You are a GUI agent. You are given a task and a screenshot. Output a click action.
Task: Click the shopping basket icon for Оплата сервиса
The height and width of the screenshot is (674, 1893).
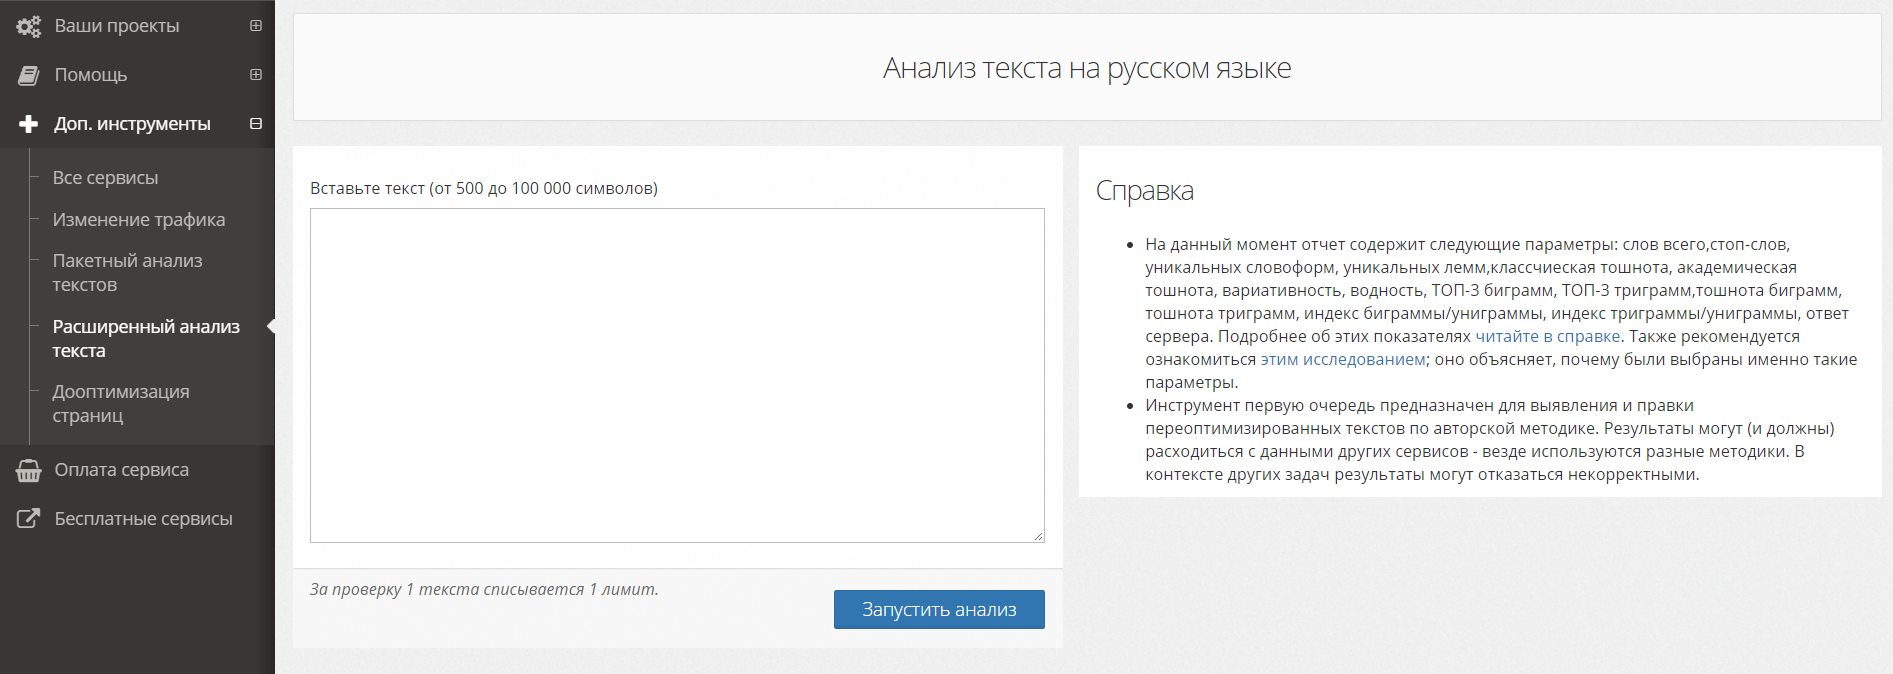pos(28,470)
